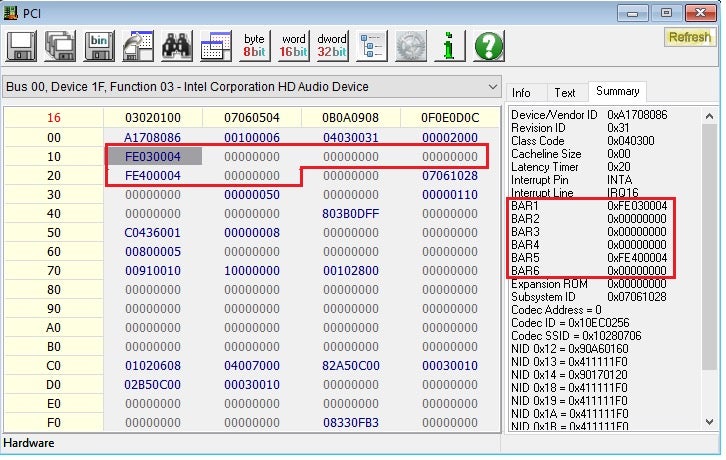Click the tree list options icon
726x460 pixels.
pyautogui.click(x=372, y=46)
